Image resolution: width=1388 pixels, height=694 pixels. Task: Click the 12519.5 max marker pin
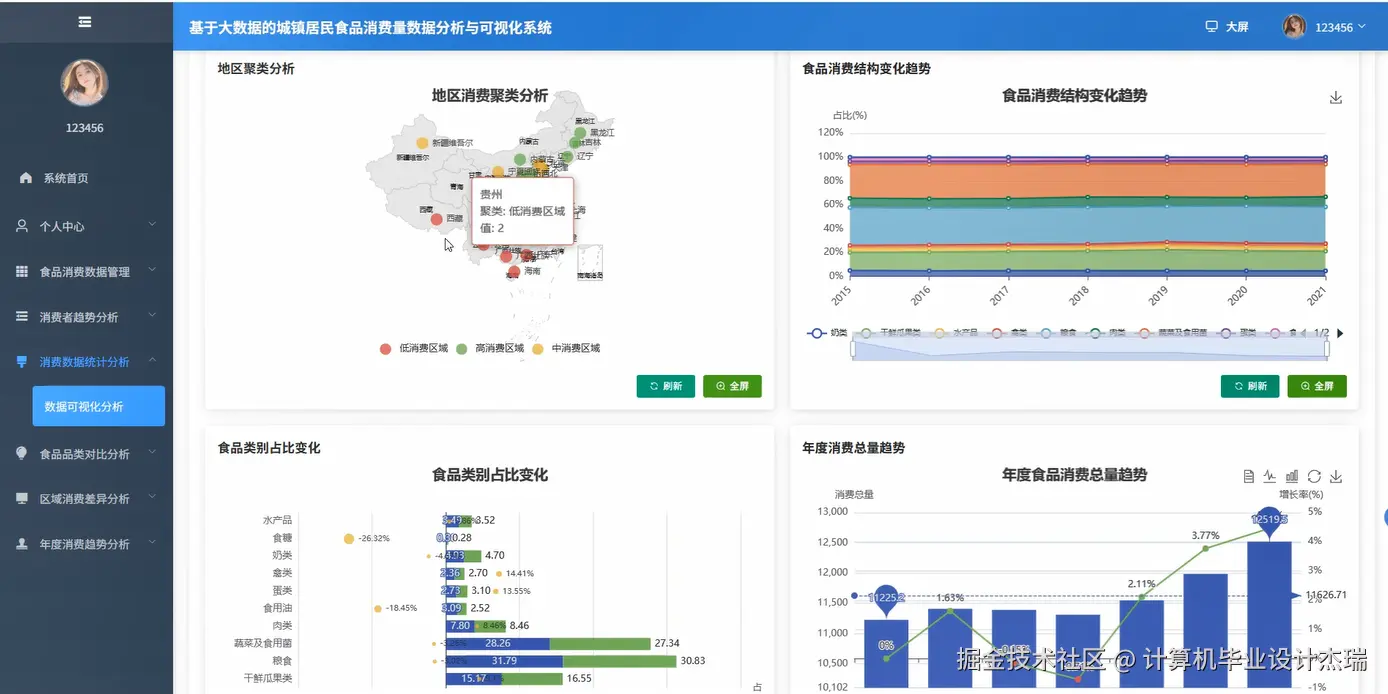pyautogui.click(x=1269, y=521)
